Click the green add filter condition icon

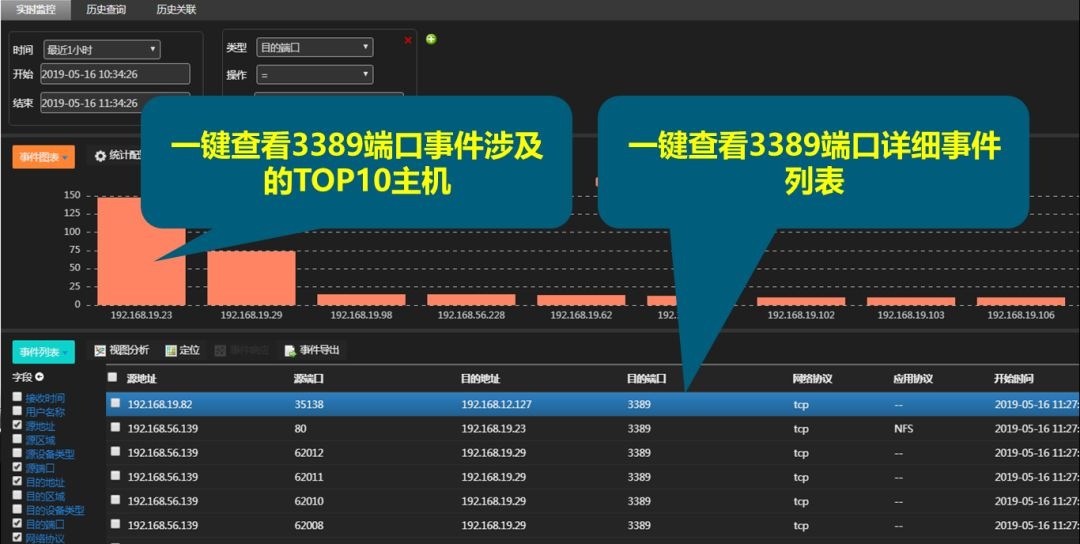pyautogui.click(x=431, y=40)
